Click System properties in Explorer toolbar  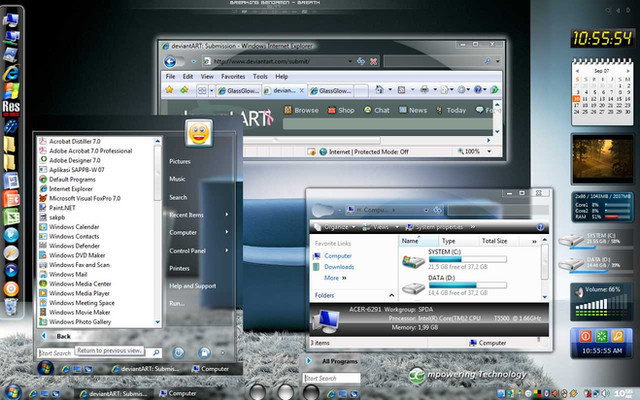[x=435, y=227]
